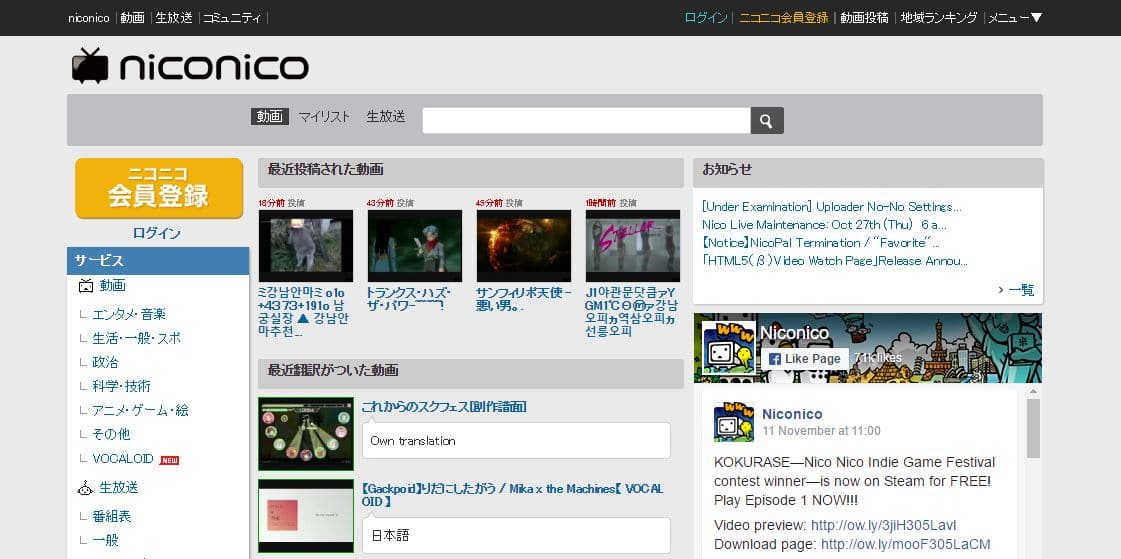Open the NicoPal Termination notice
1121x559 pixels.
821,242
